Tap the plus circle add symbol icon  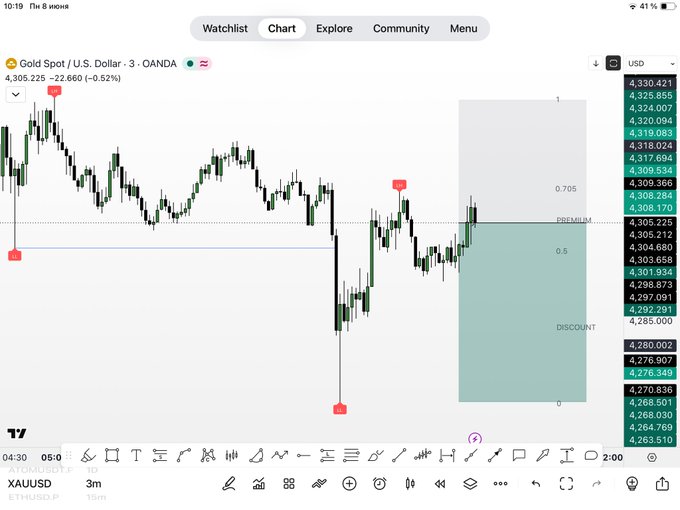coord(349,483)
